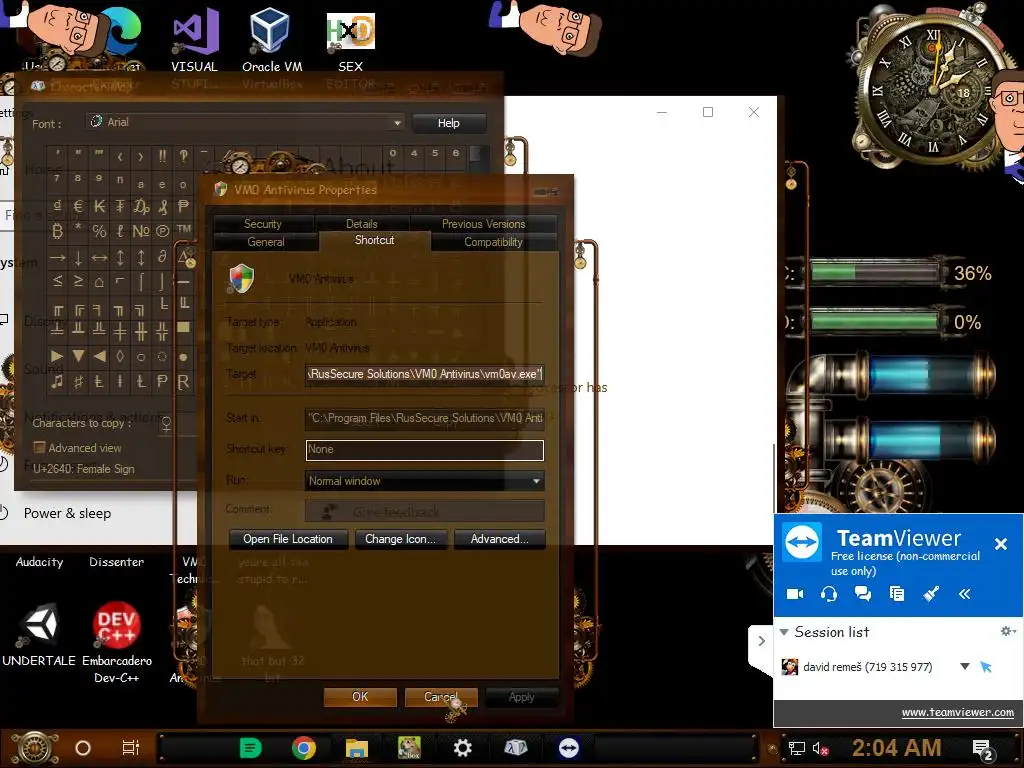Click the Target path input field

pyautogui.click(x=424, y=374)
